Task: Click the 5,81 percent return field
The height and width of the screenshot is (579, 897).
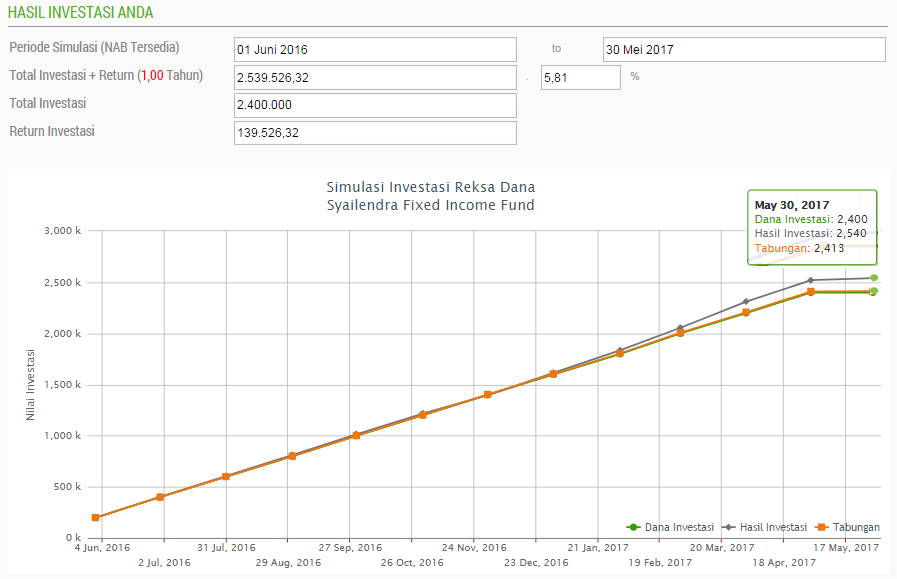Action: [x=581, y=77]
